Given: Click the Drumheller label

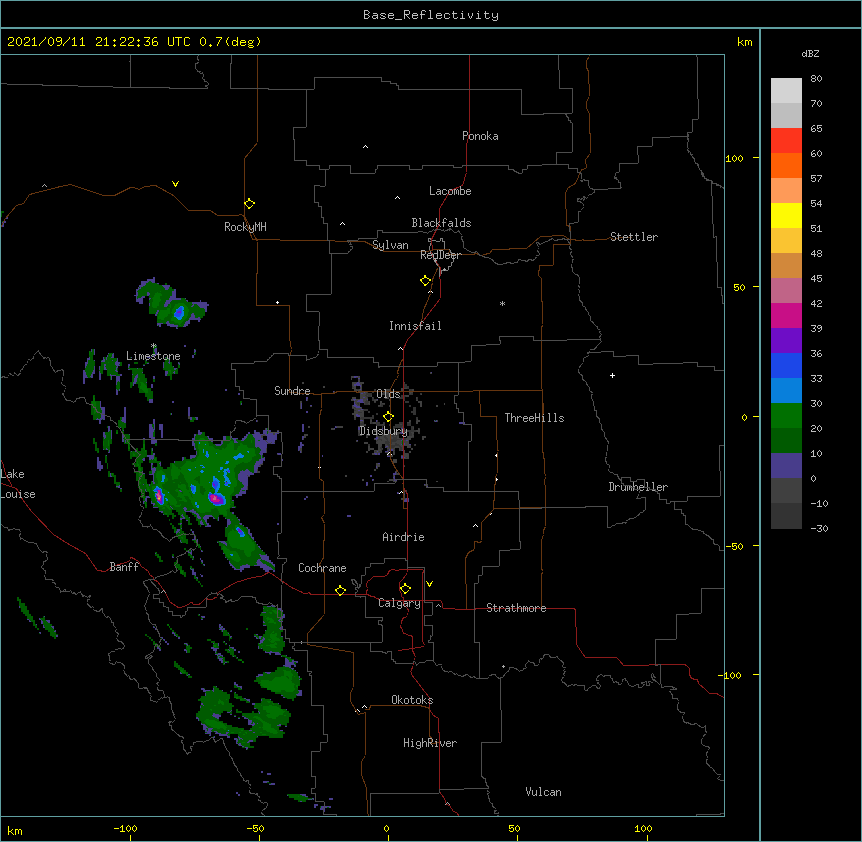Looking at the screenshot, I should tap(638, 487).
